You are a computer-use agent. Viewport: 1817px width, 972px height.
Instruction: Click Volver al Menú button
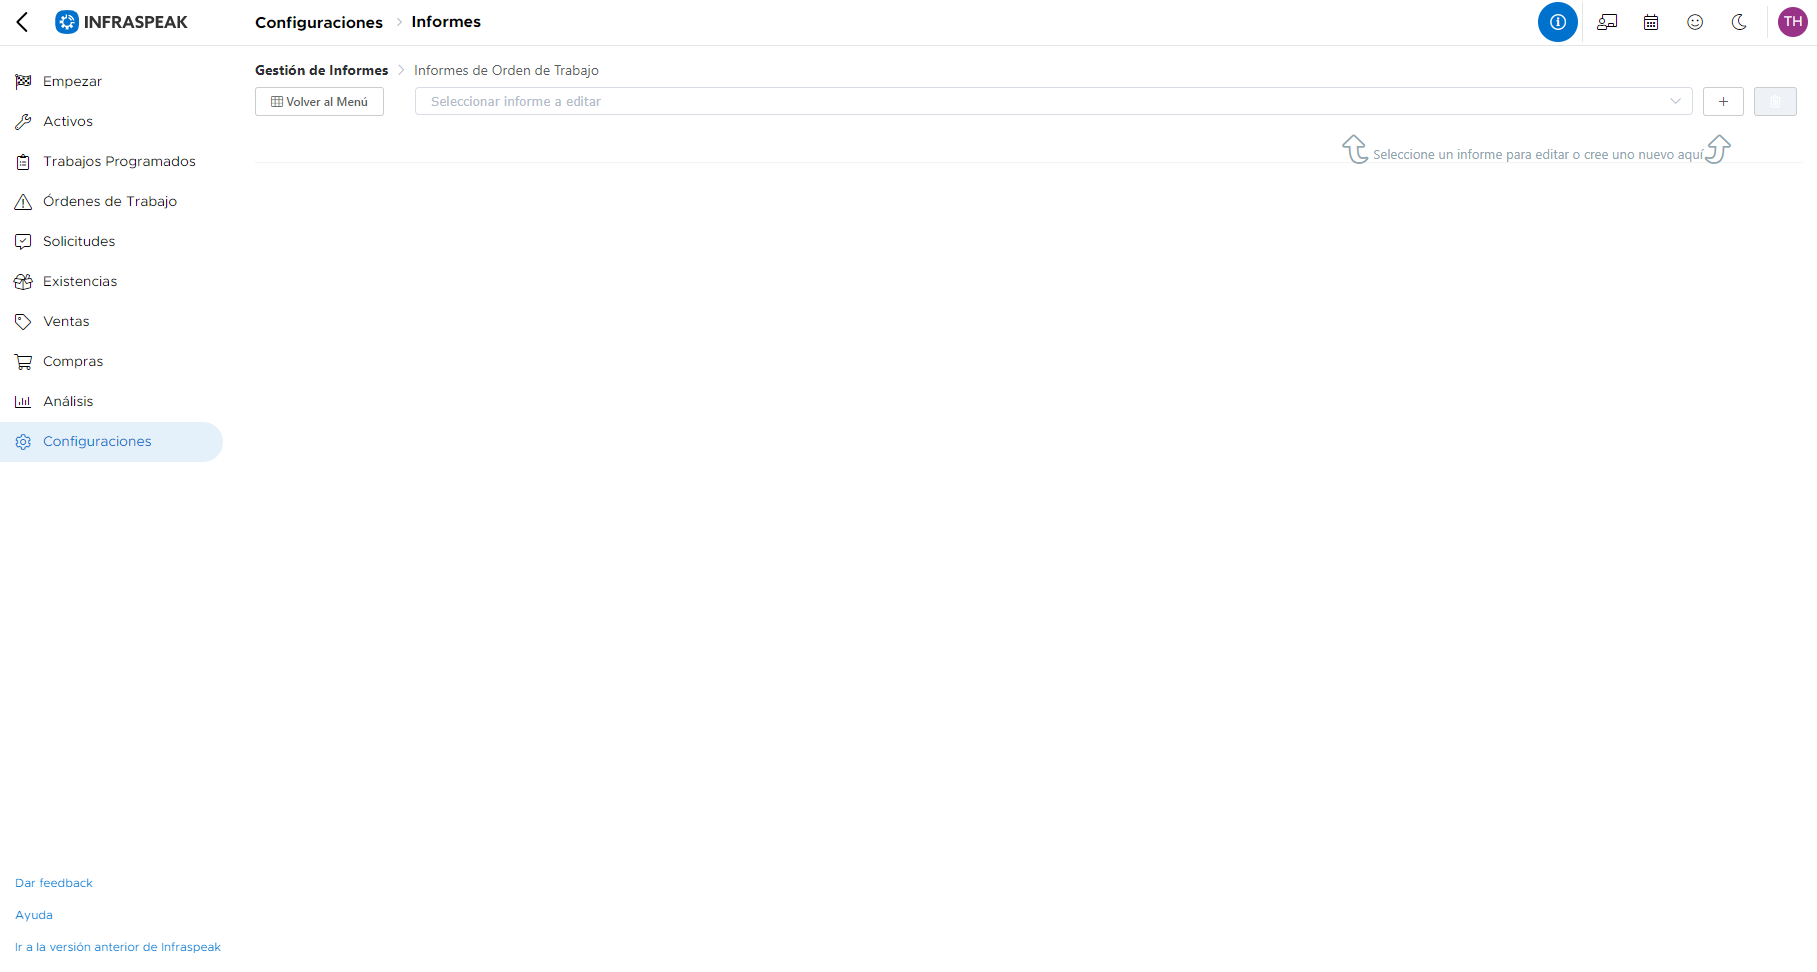point(319,102)
